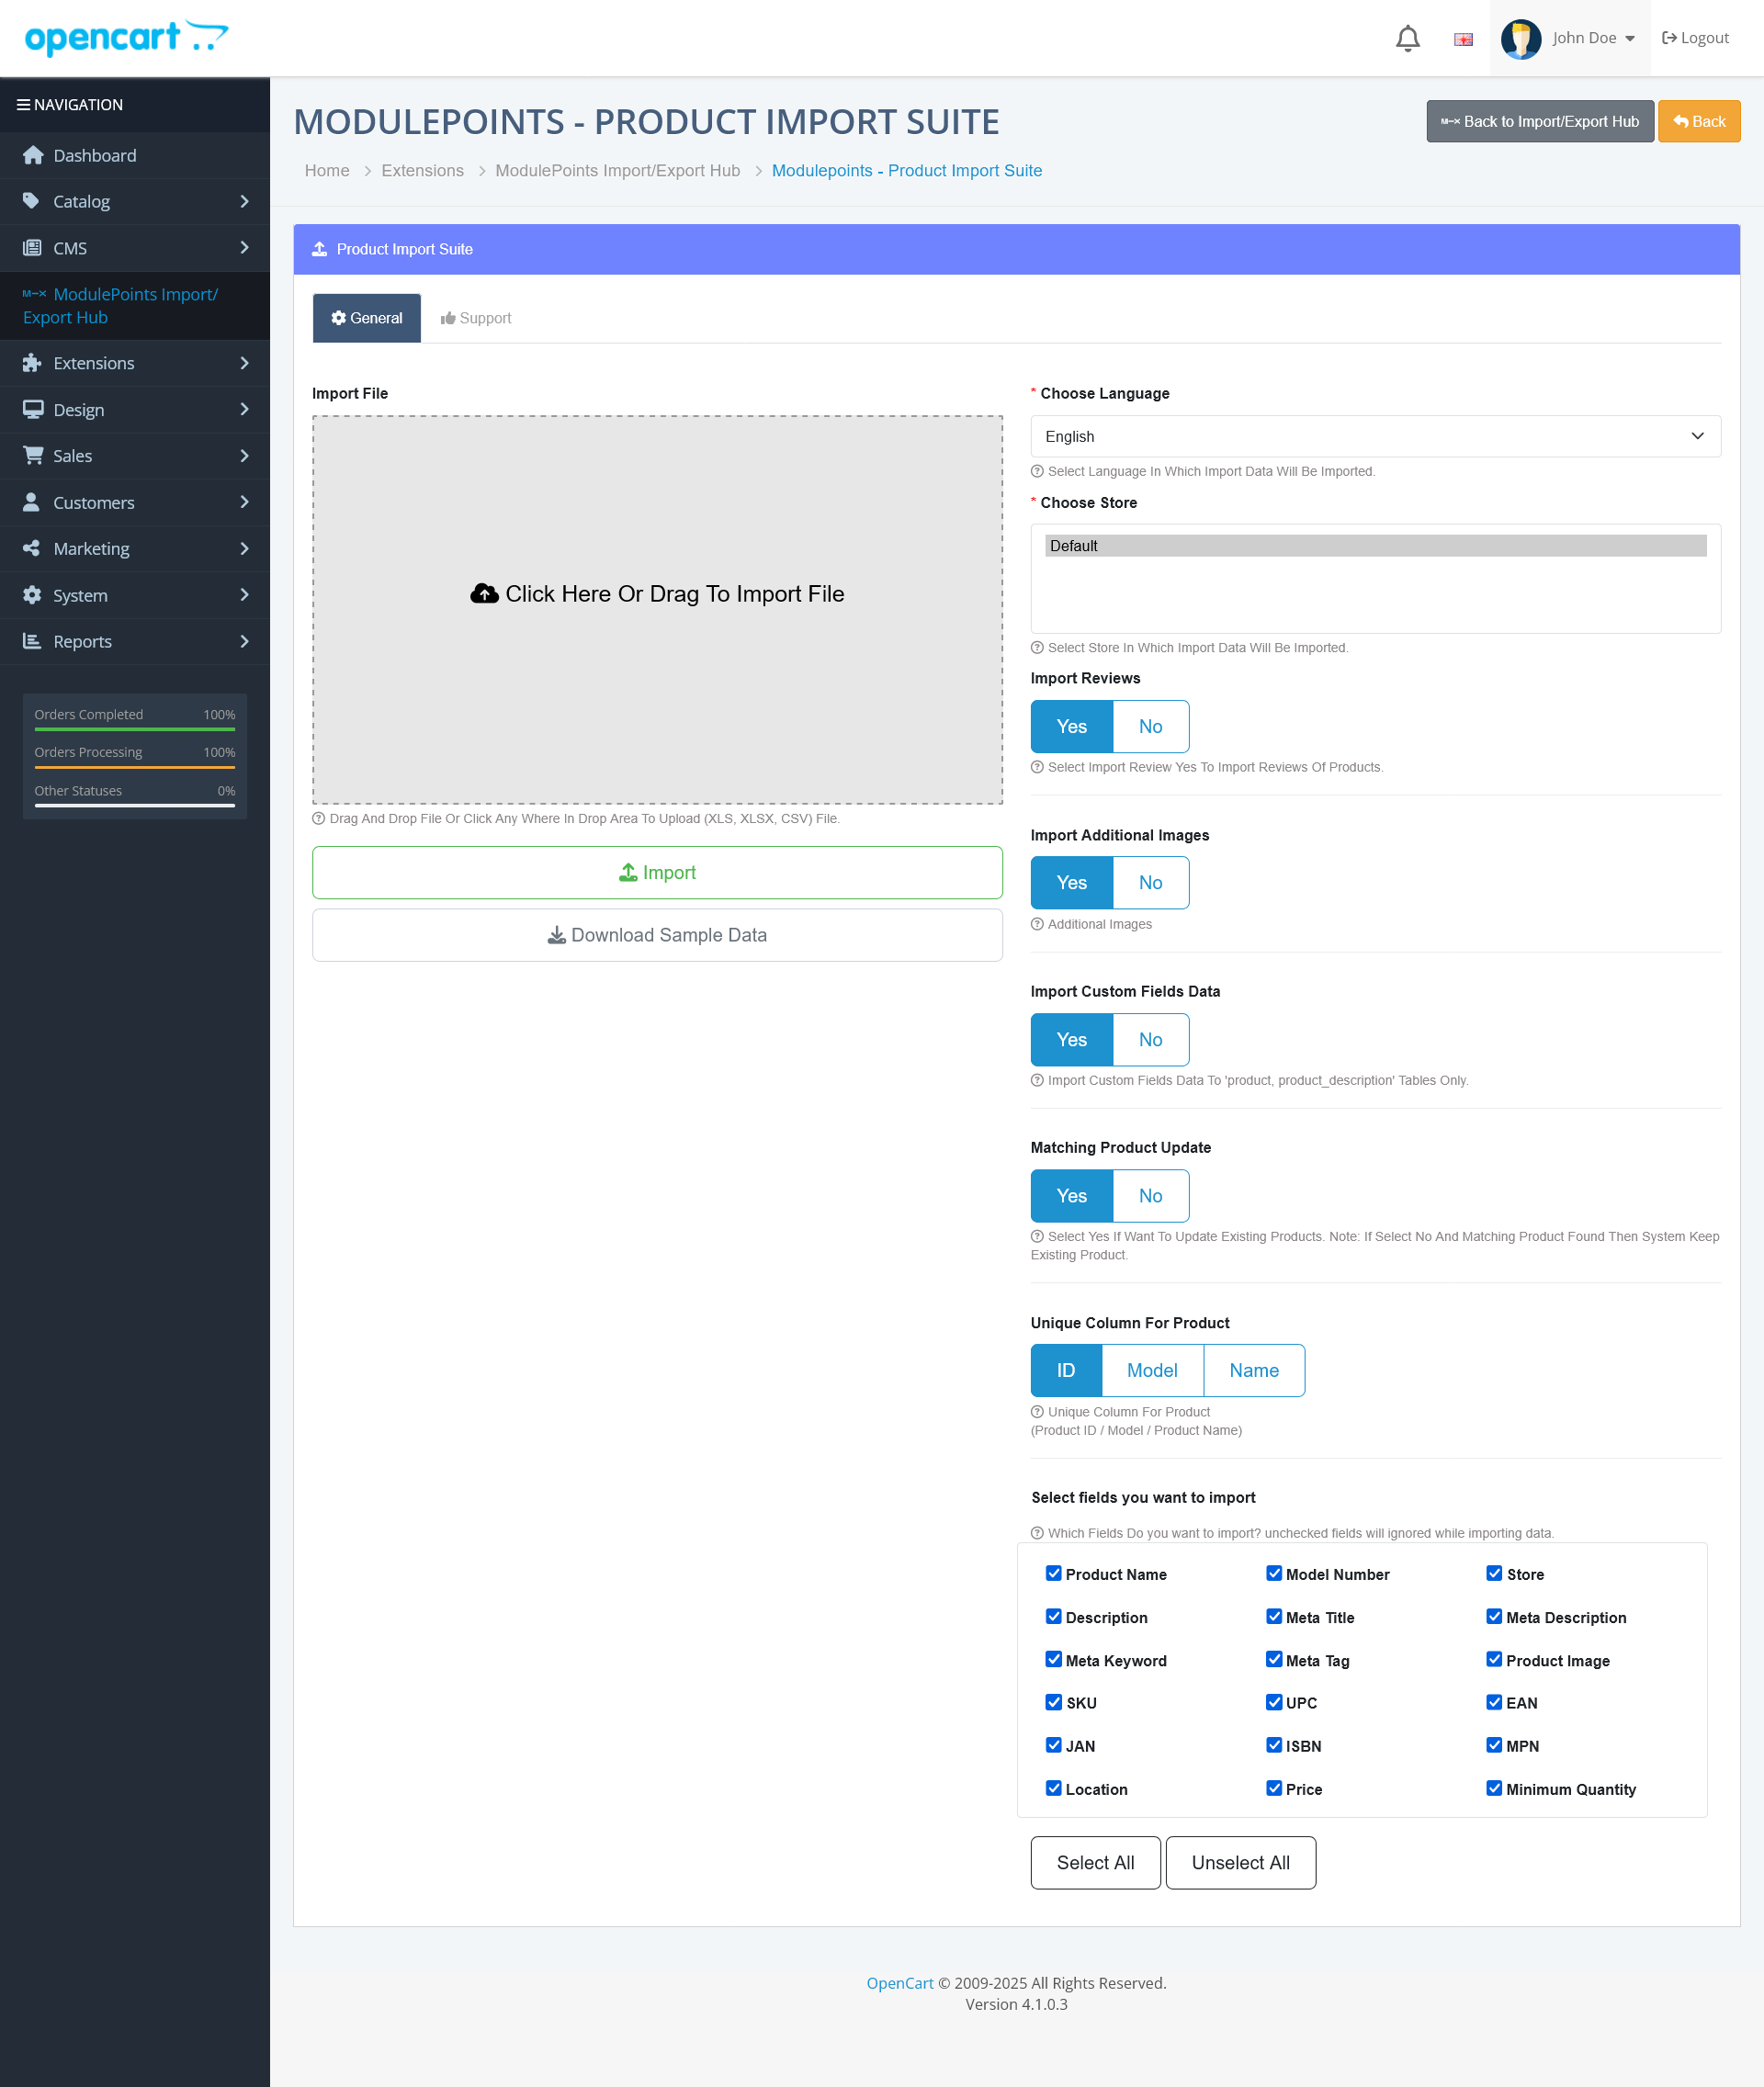The image size is (1764, 2087).
Task: Select the General tab
Action: pyautogui.click(x=367, y=318)
